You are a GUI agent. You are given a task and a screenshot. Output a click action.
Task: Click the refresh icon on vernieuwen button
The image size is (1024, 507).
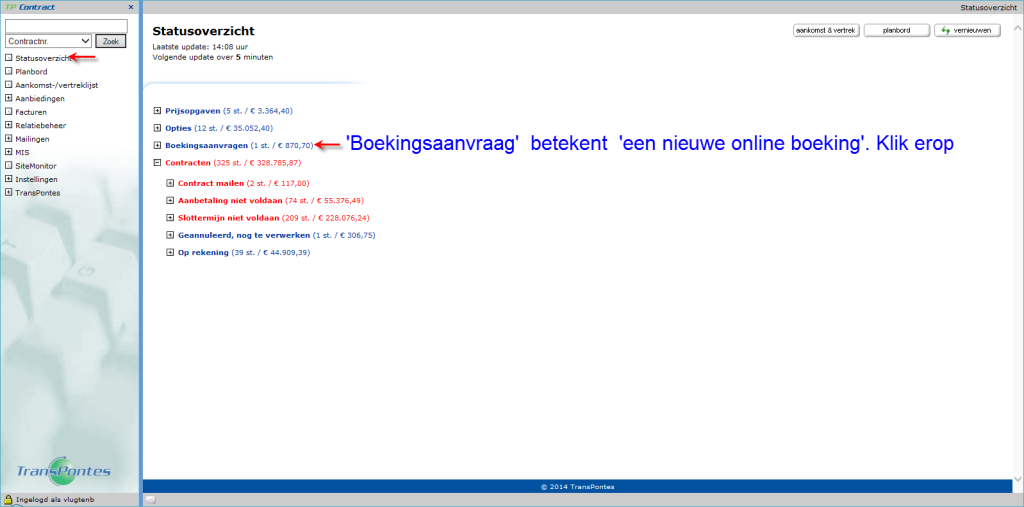[946, 31]
